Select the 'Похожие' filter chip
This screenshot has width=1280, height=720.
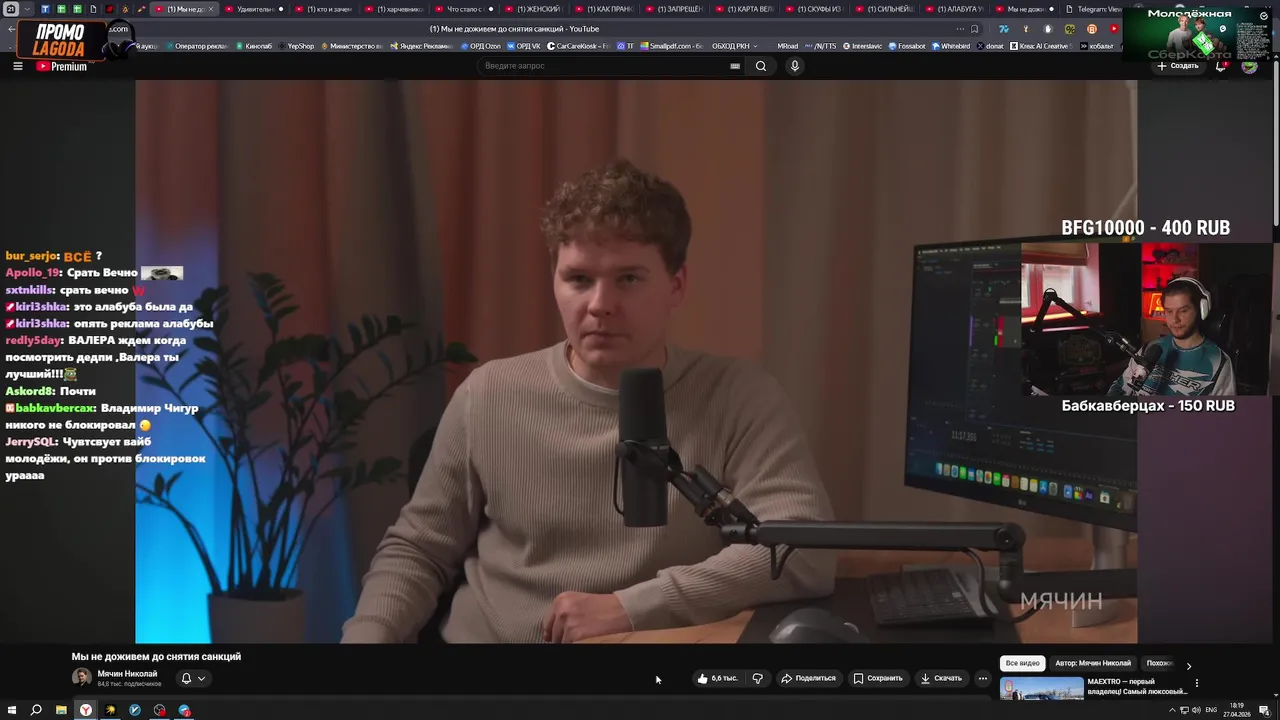coord(1159,663)
